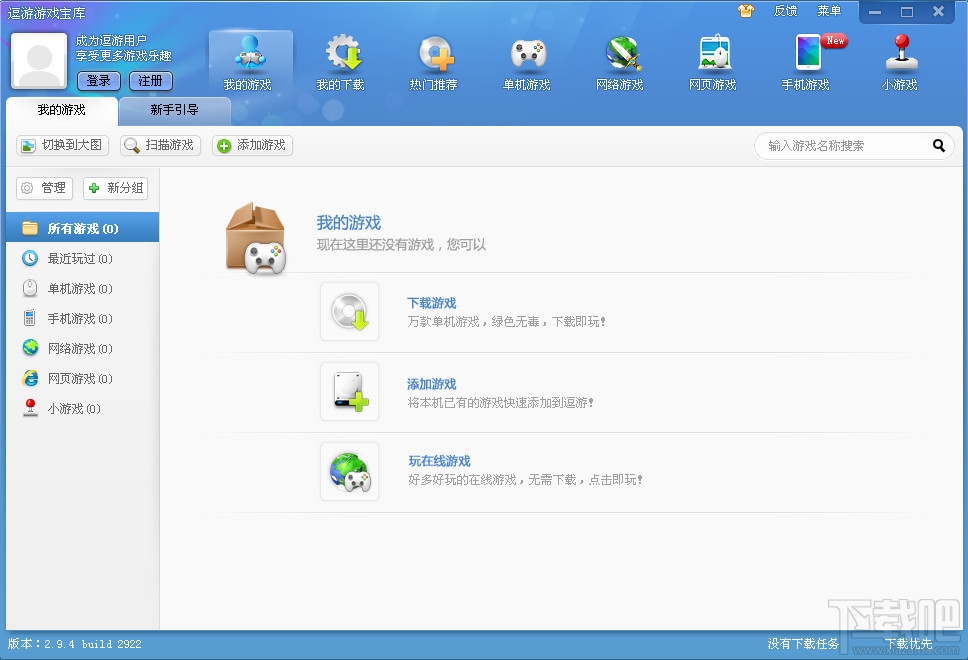The image size is (968, 660).
Task: Open the 热门推荐 (Hot Recommendations) section
Action: click(x=434, y=60)
